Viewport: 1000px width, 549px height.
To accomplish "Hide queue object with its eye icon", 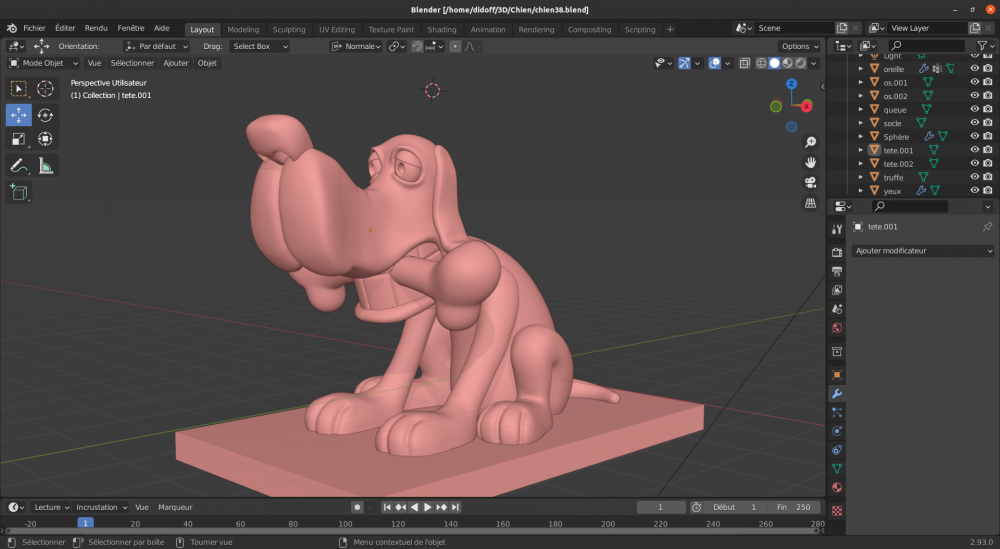I will [x=974, y=109].
